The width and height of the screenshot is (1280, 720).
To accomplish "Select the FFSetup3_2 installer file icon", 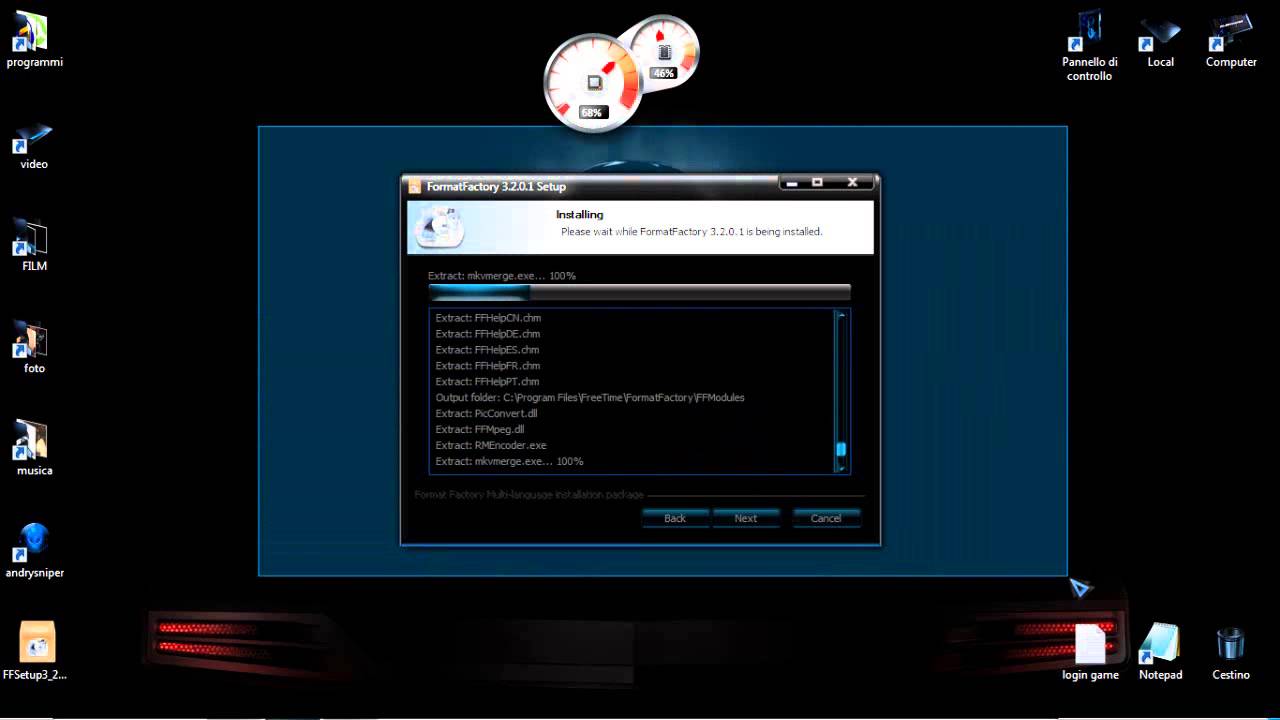I will pyautogui.click(x=36, y=644).
